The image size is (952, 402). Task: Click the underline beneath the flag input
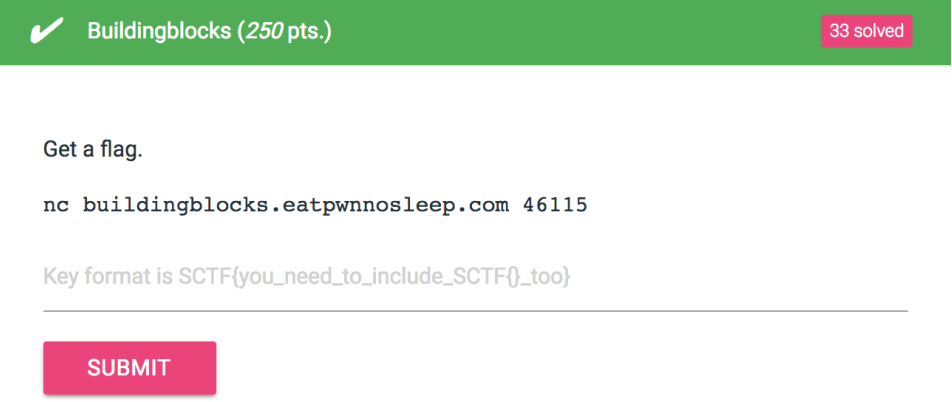(475, 311)
